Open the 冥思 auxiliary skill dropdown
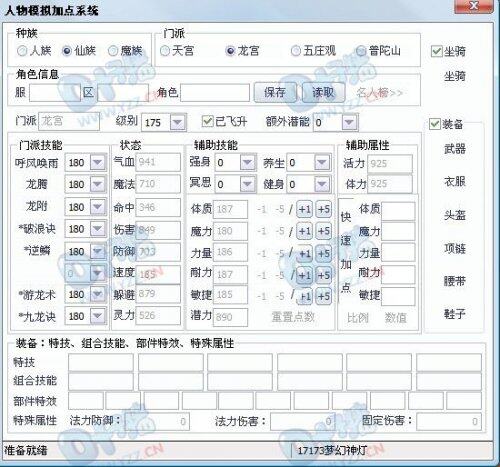This screenshot has height=467, width=500. click(x=247, y=184)
